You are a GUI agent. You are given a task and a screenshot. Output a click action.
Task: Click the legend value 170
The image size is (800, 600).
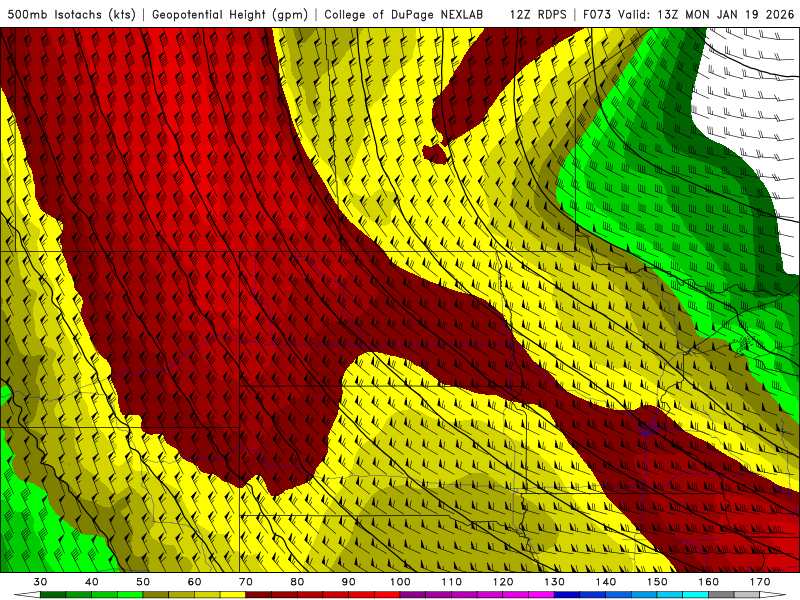coord(760,582)
